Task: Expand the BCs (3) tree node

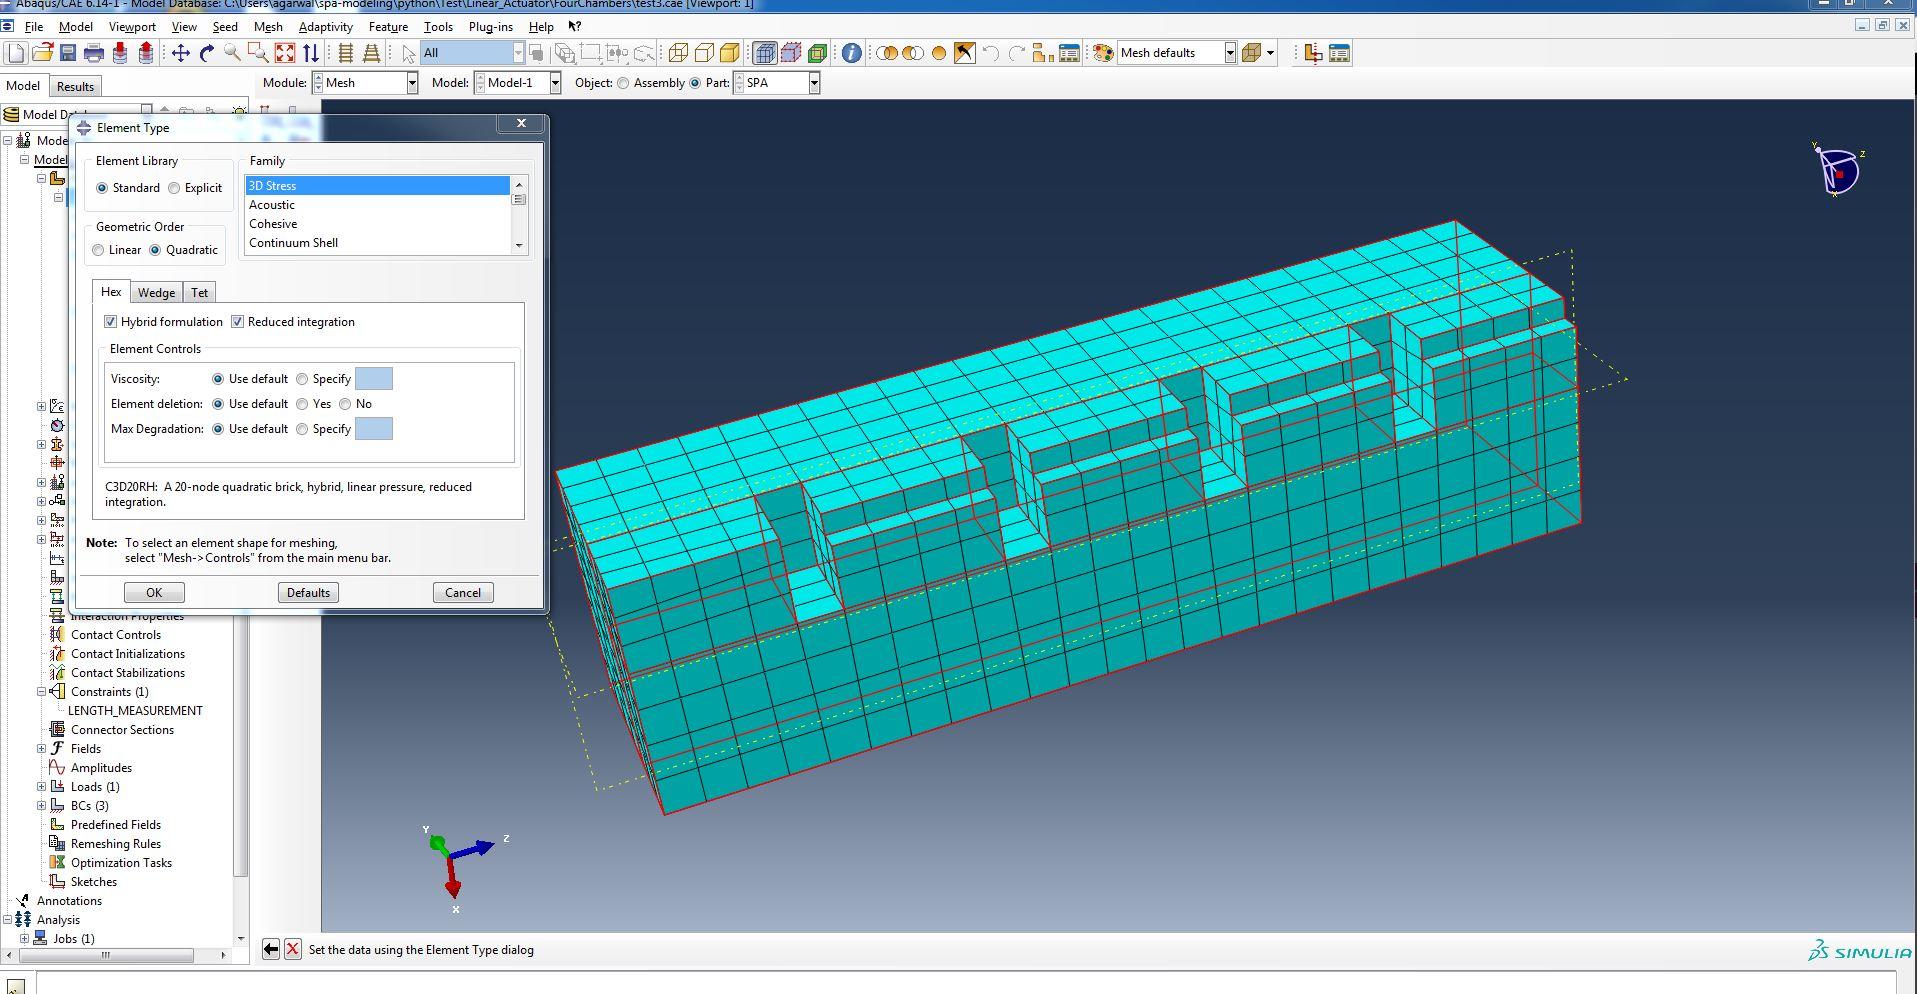Action: [x=42, y=806]
